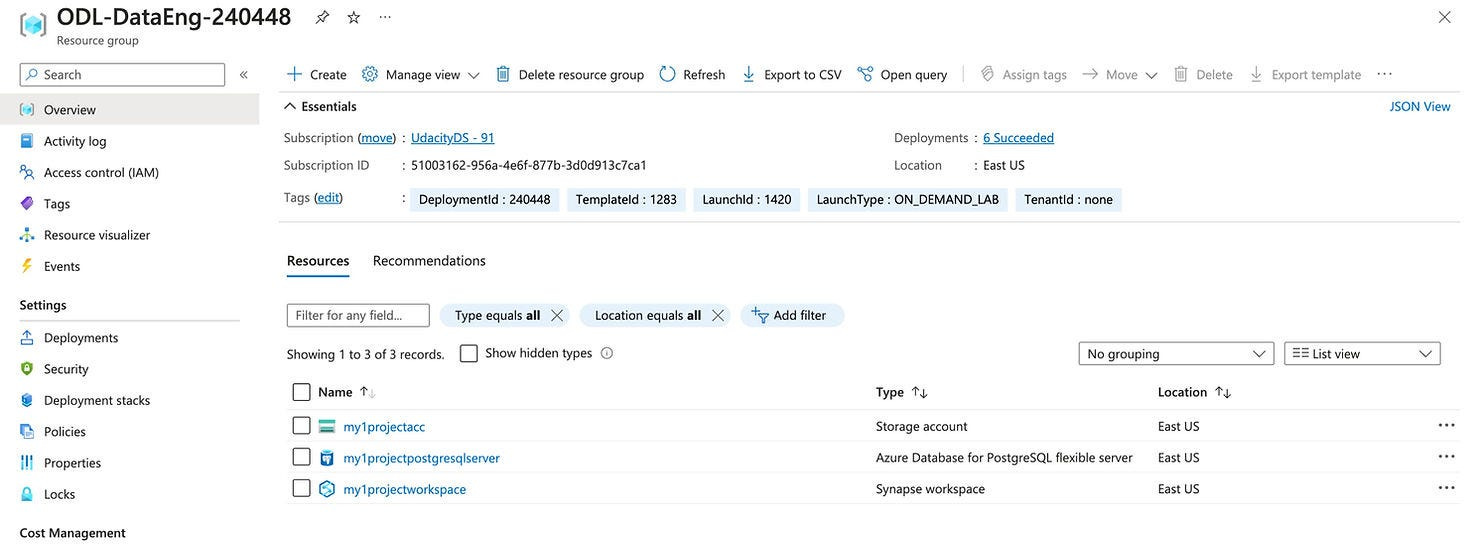Click the Access control people icon

pos(27,172)
